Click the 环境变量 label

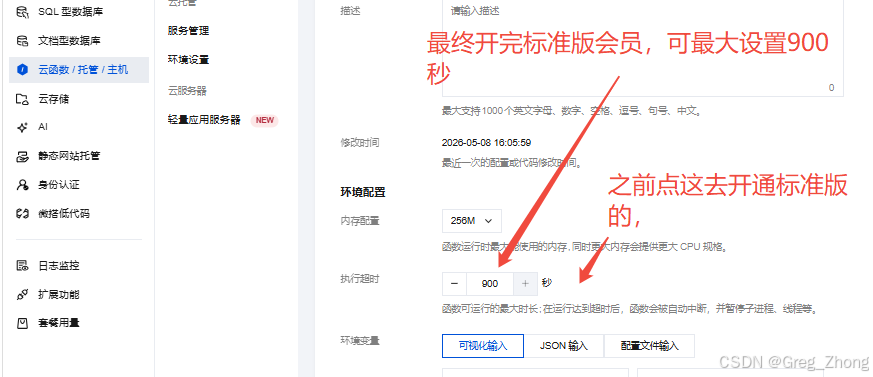point(360,340)
